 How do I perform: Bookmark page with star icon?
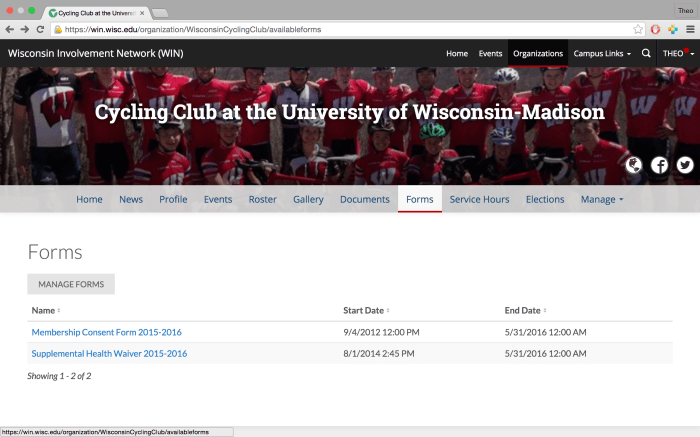(638, 29)
